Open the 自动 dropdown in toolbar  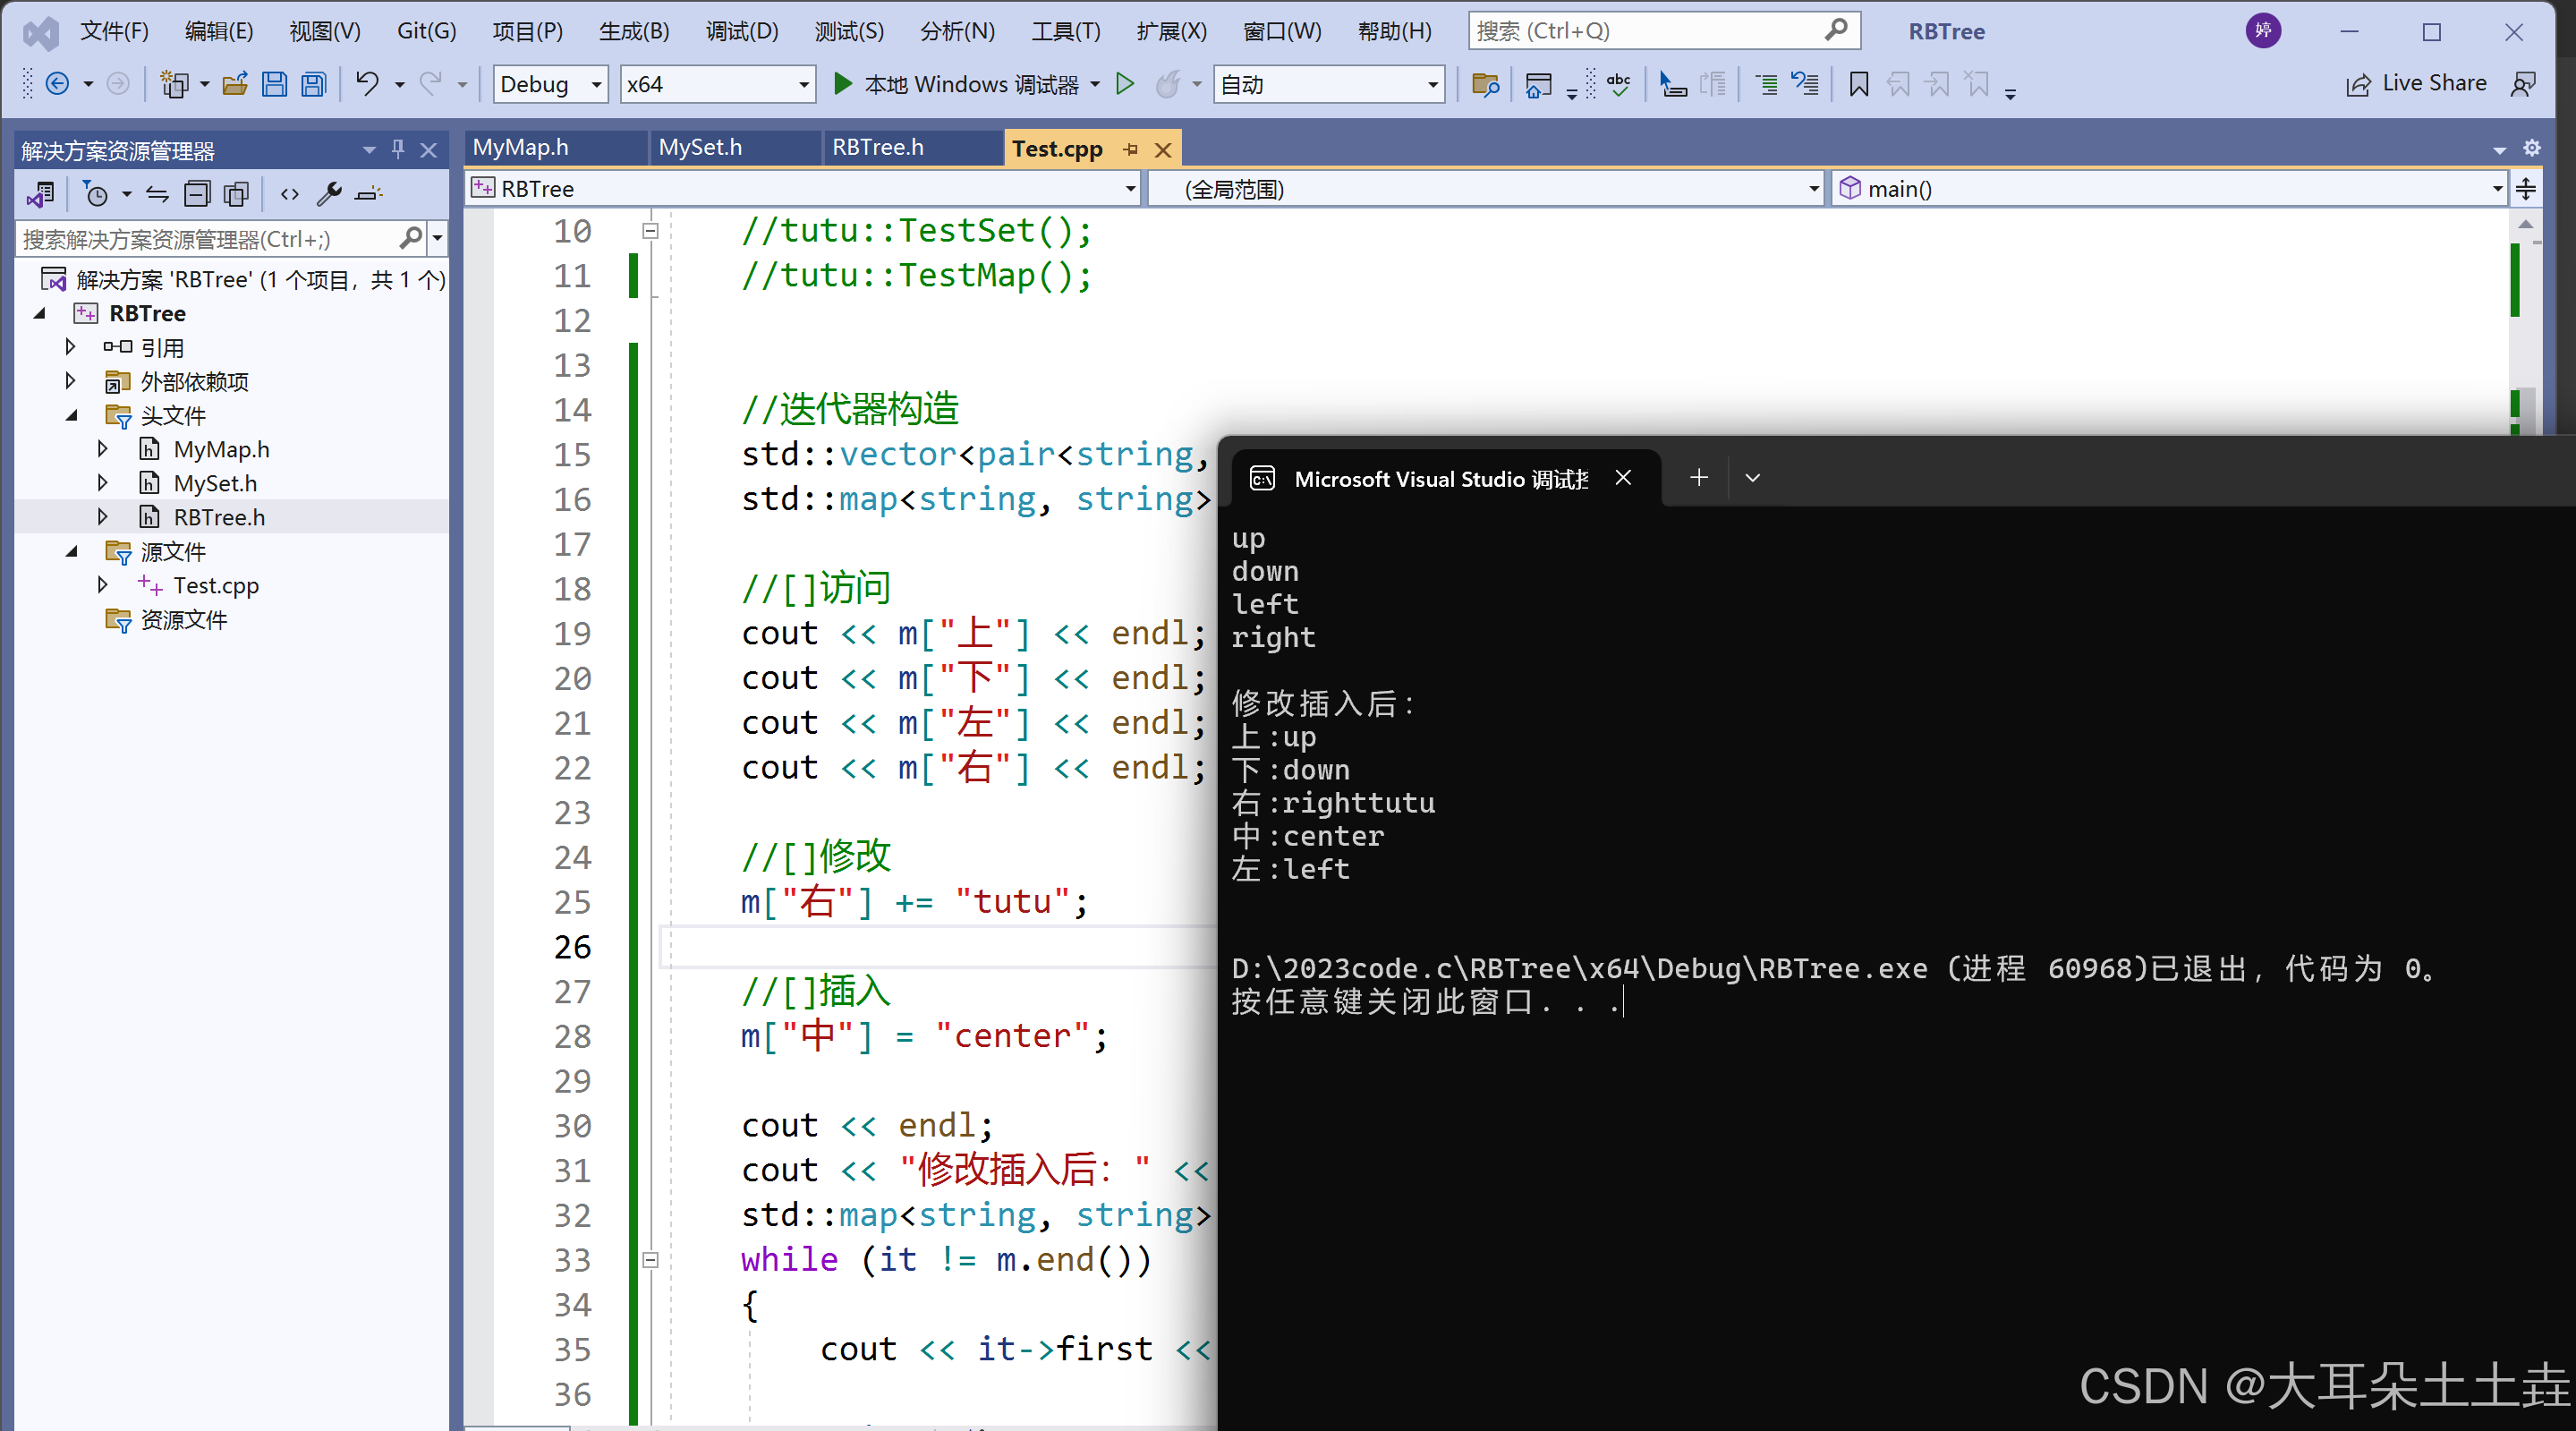(x=1329, y=84)
